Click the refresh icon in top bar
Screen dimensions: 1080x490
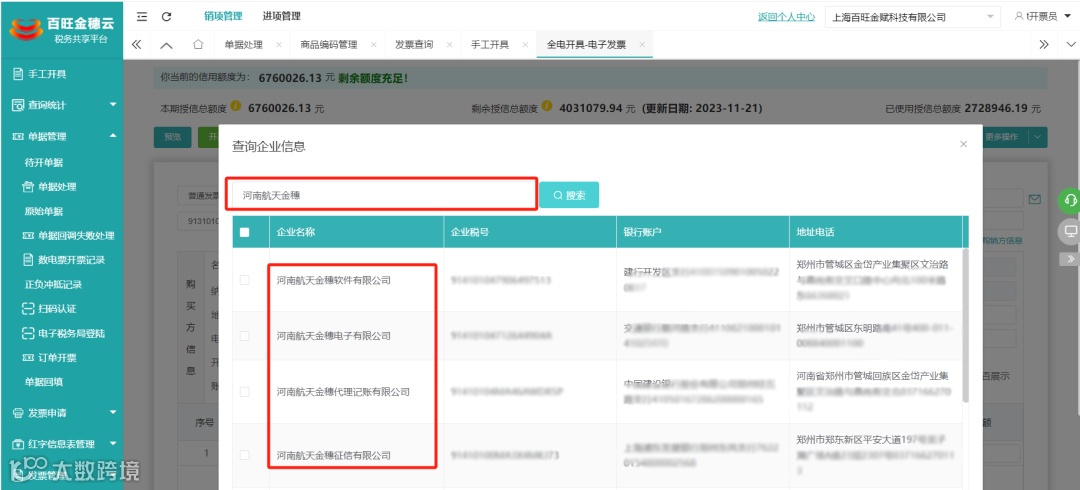click(x=166, y=16)
